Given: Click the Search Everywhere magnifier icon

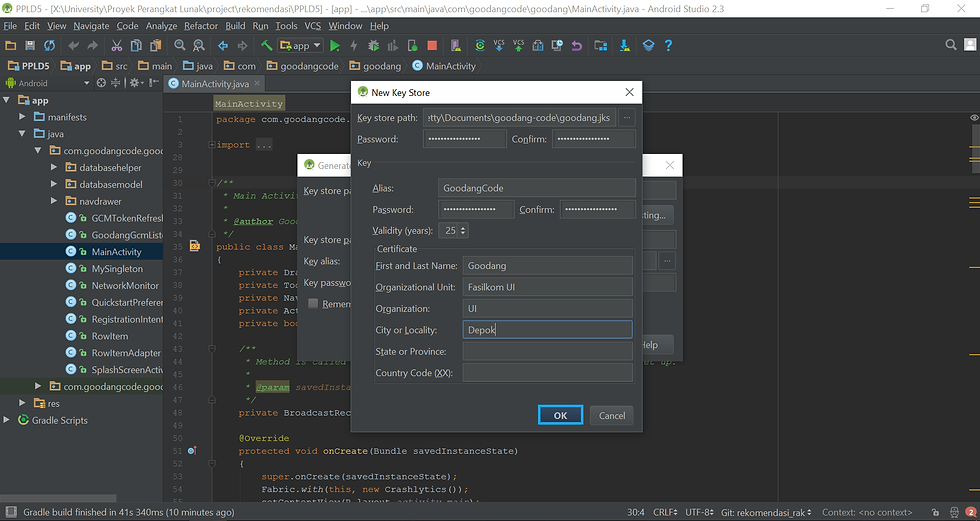Looking at the screenshot, I should coord(951,45).
